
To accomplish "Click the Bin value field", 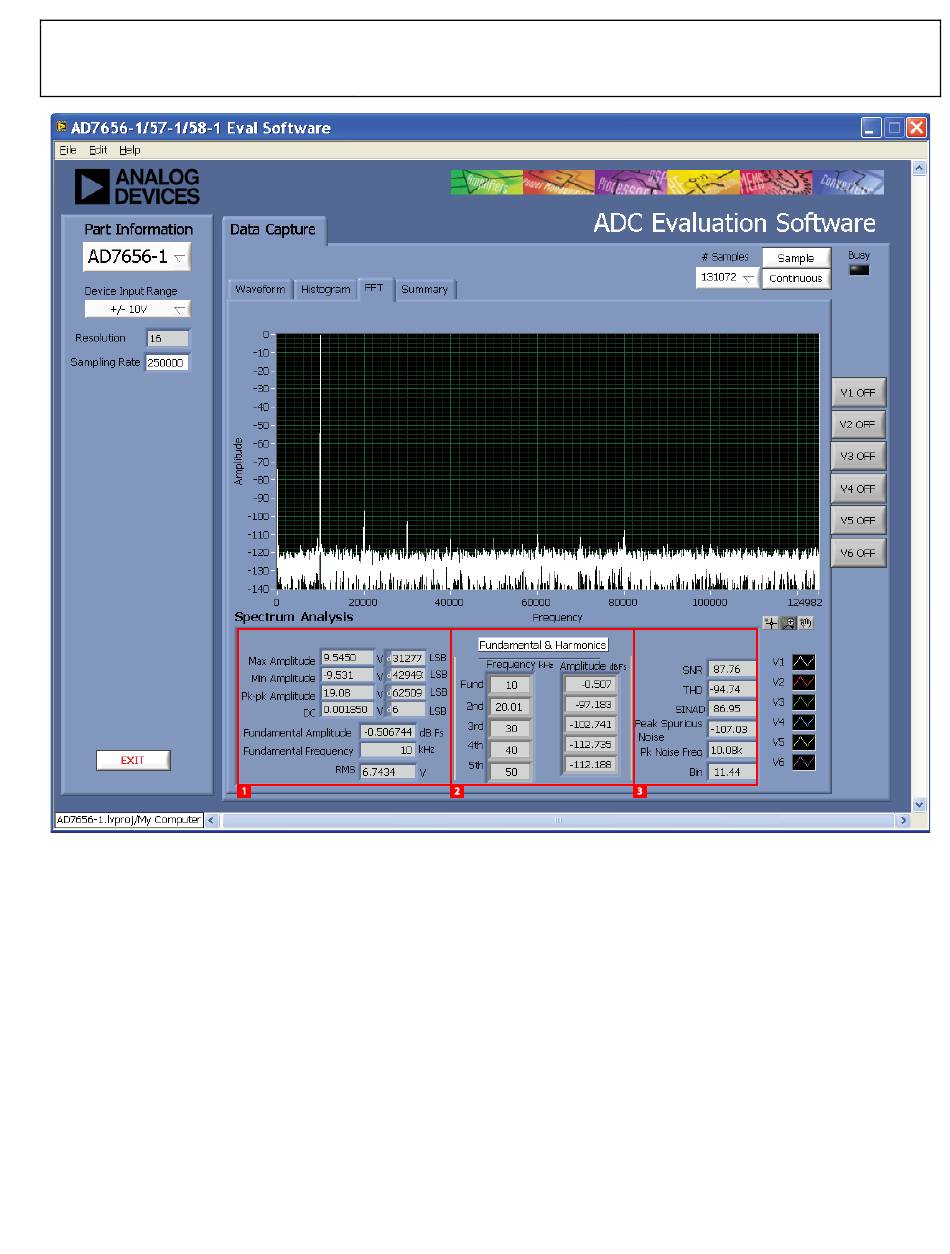I will (732, 772).
